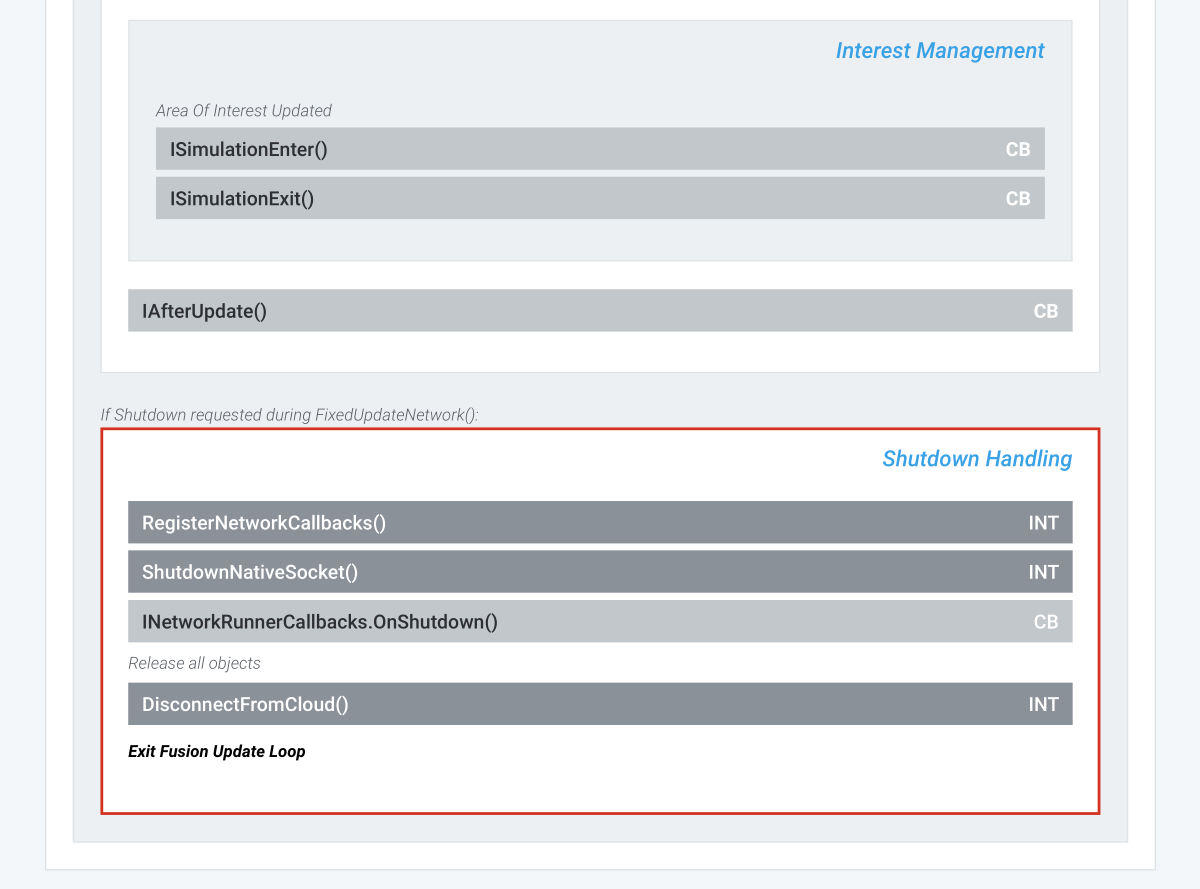Select the 'If Shutdown requested during FixedUpdateNetwork' note
1200x889 pixels.
tap(289, 415)
